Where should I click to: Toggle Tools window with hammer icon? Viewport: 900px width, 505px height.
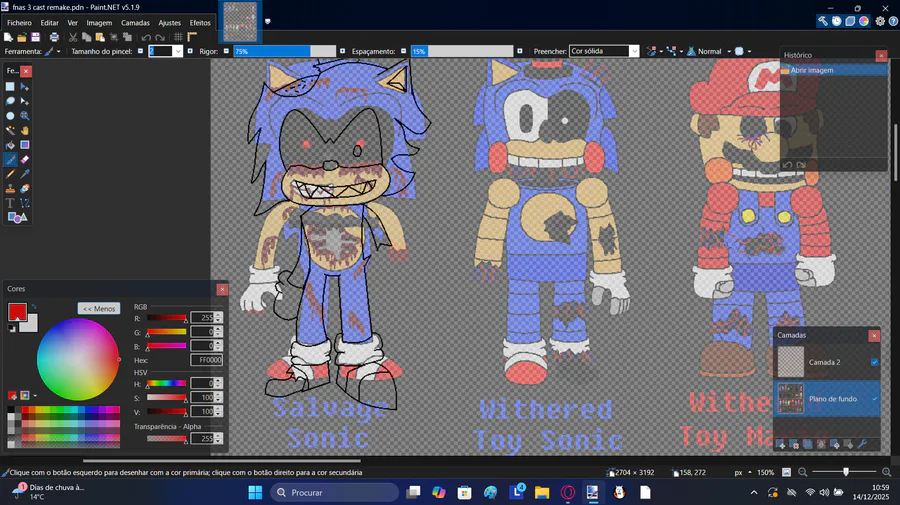(x=823, y=21)
